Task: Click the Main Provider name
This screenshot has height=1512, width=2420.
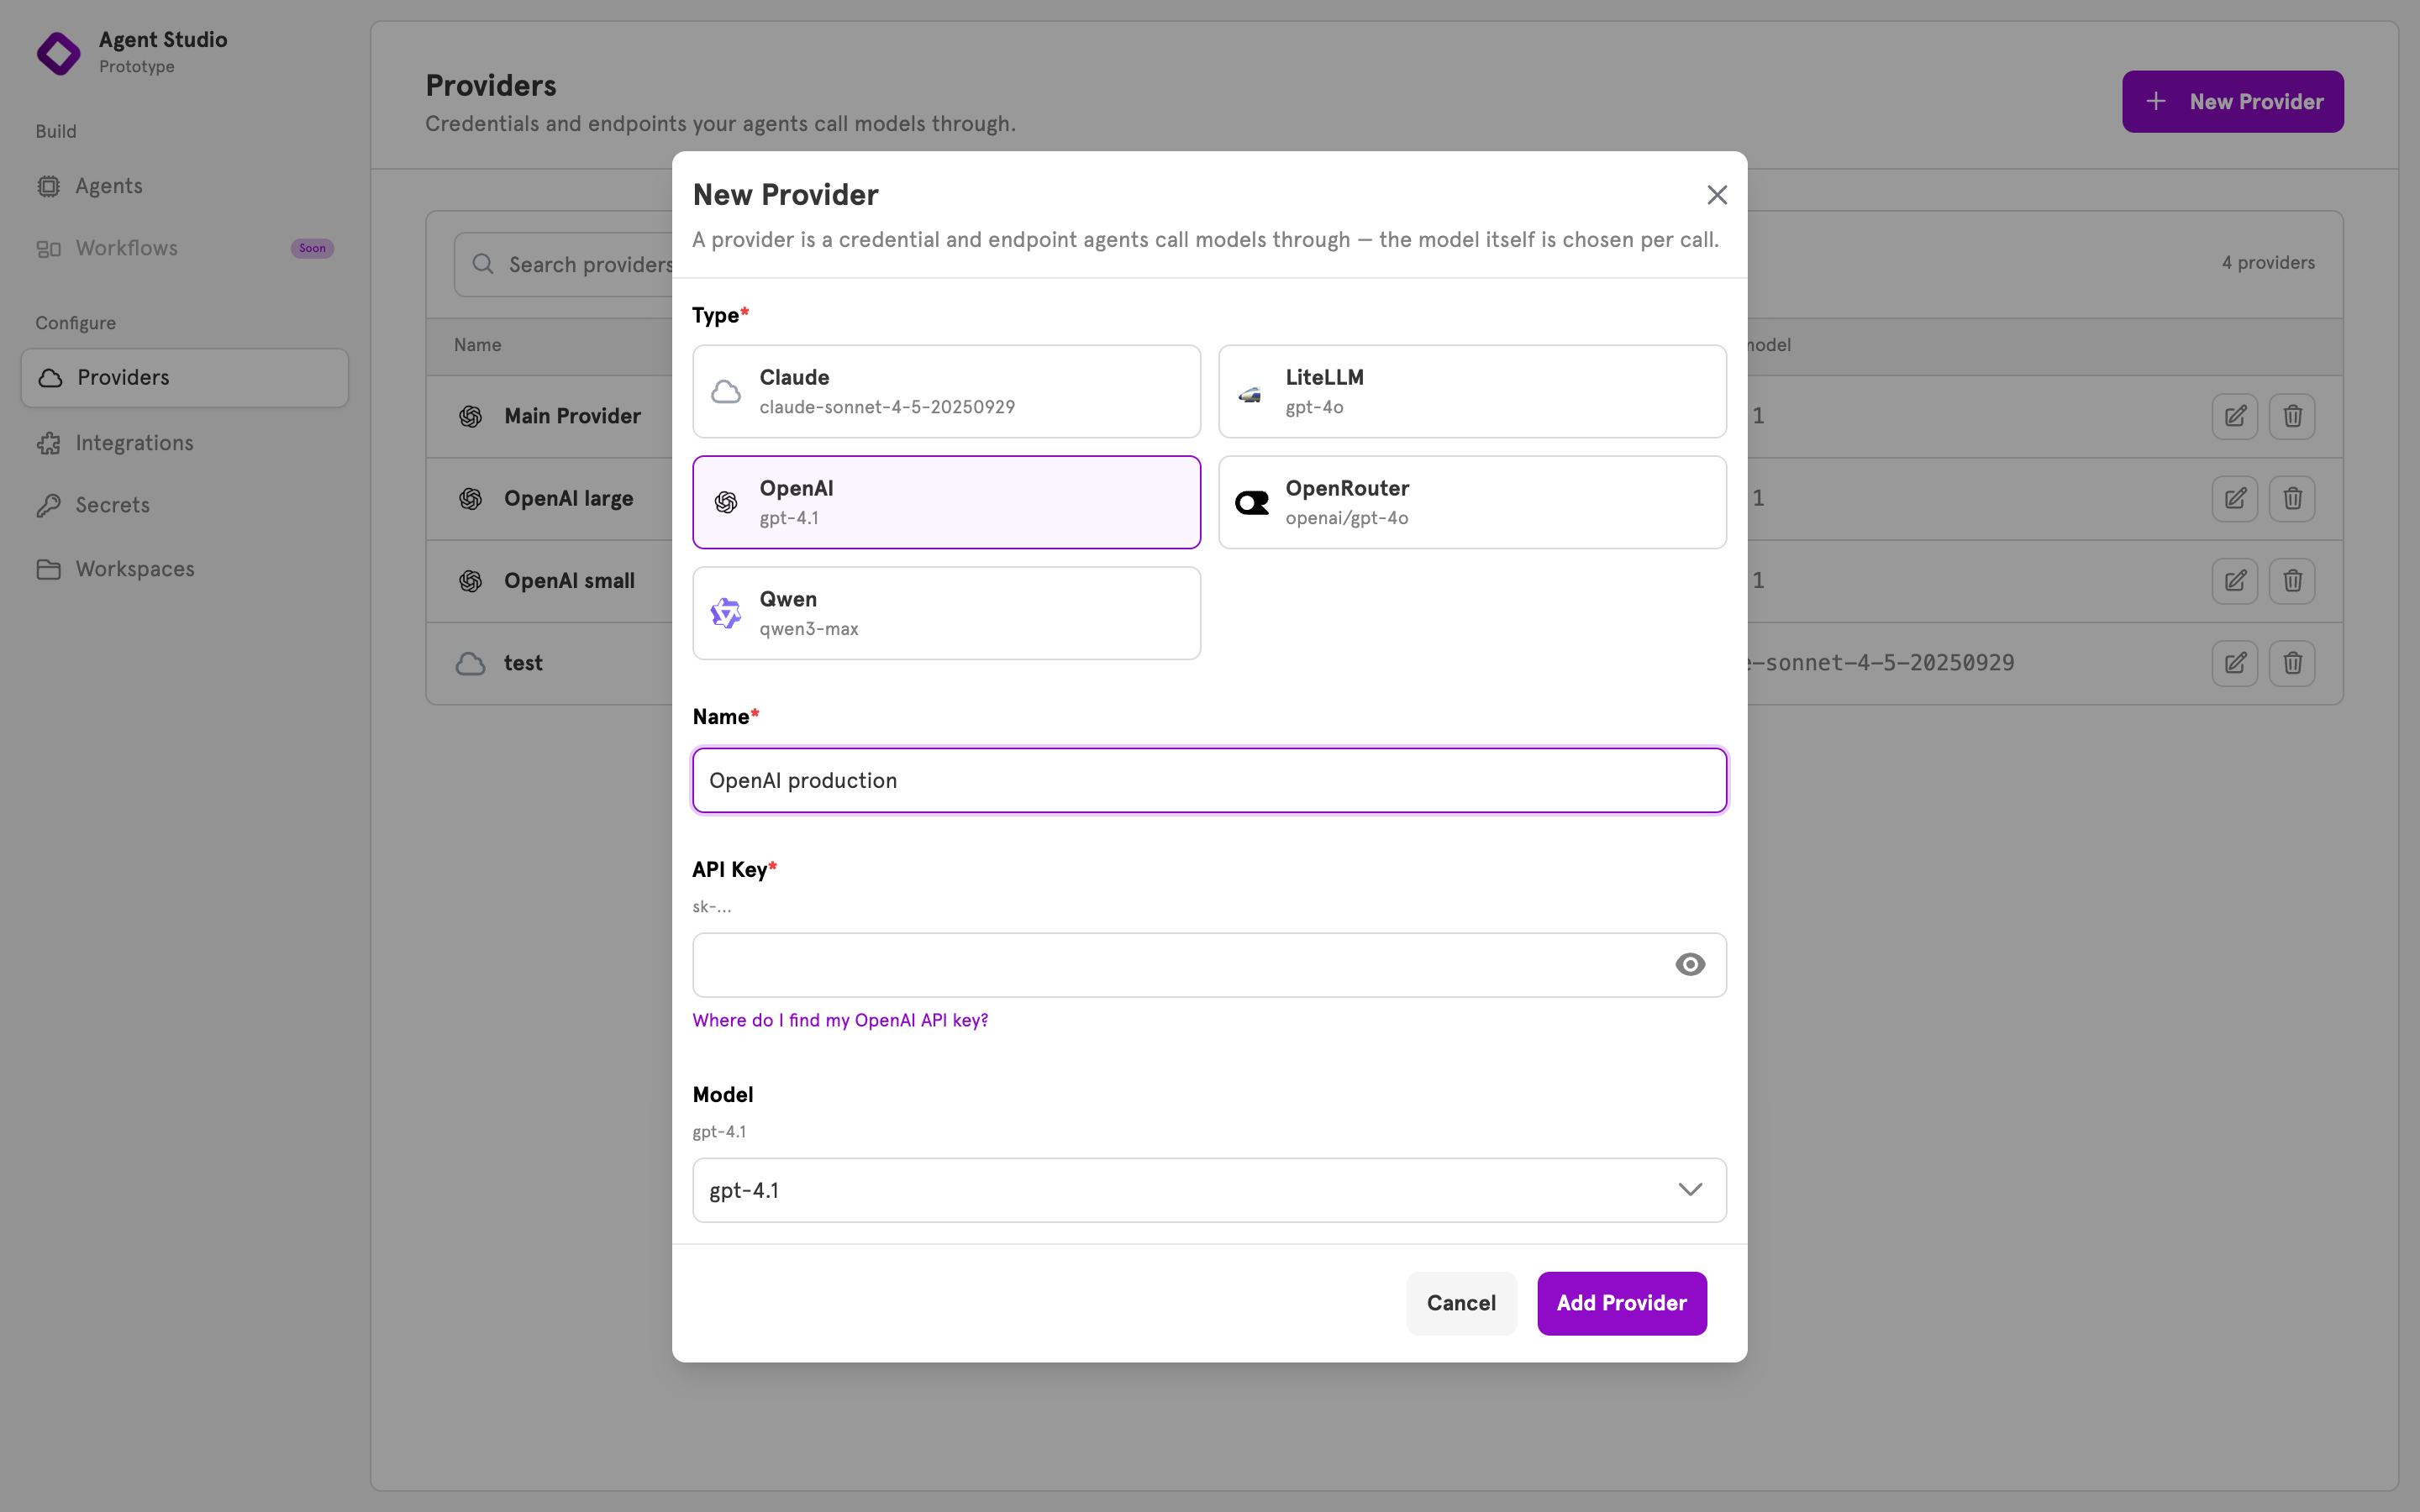Action: [572, 416]
